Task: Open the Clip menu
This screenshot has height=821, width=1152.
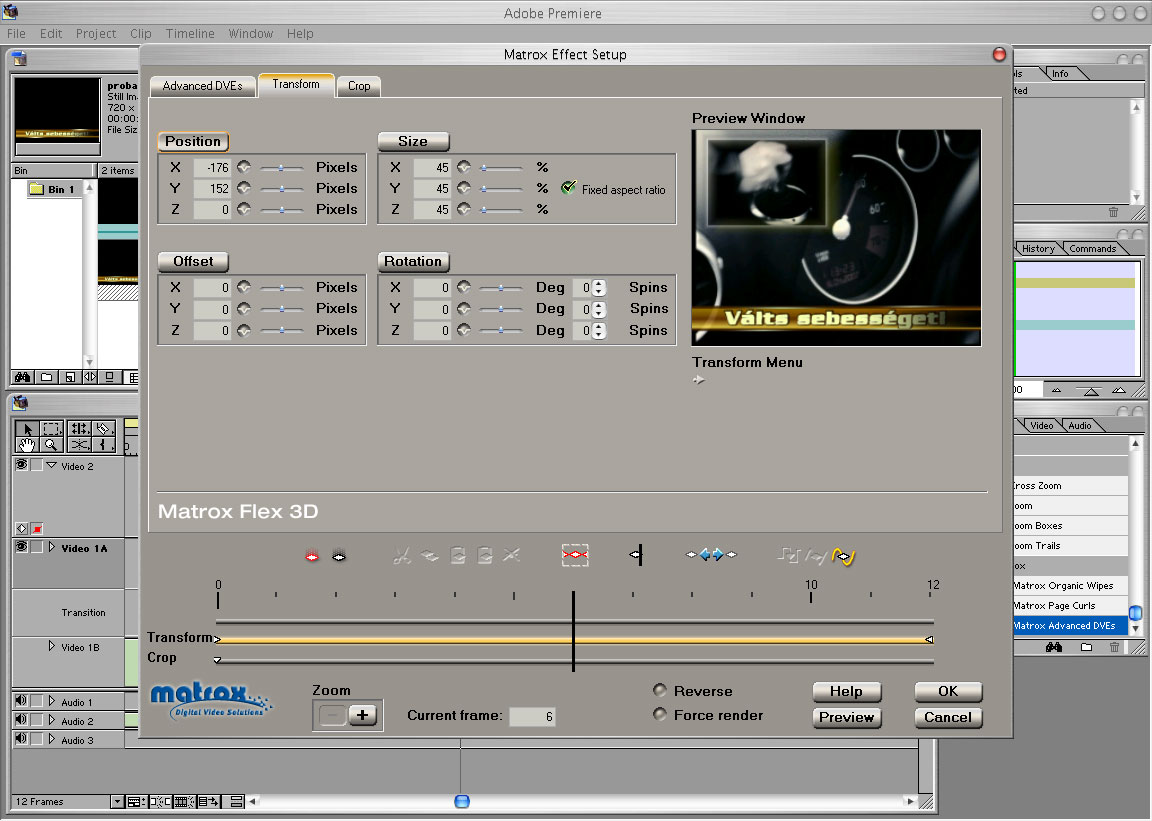Action: click(x=140, y=34)
